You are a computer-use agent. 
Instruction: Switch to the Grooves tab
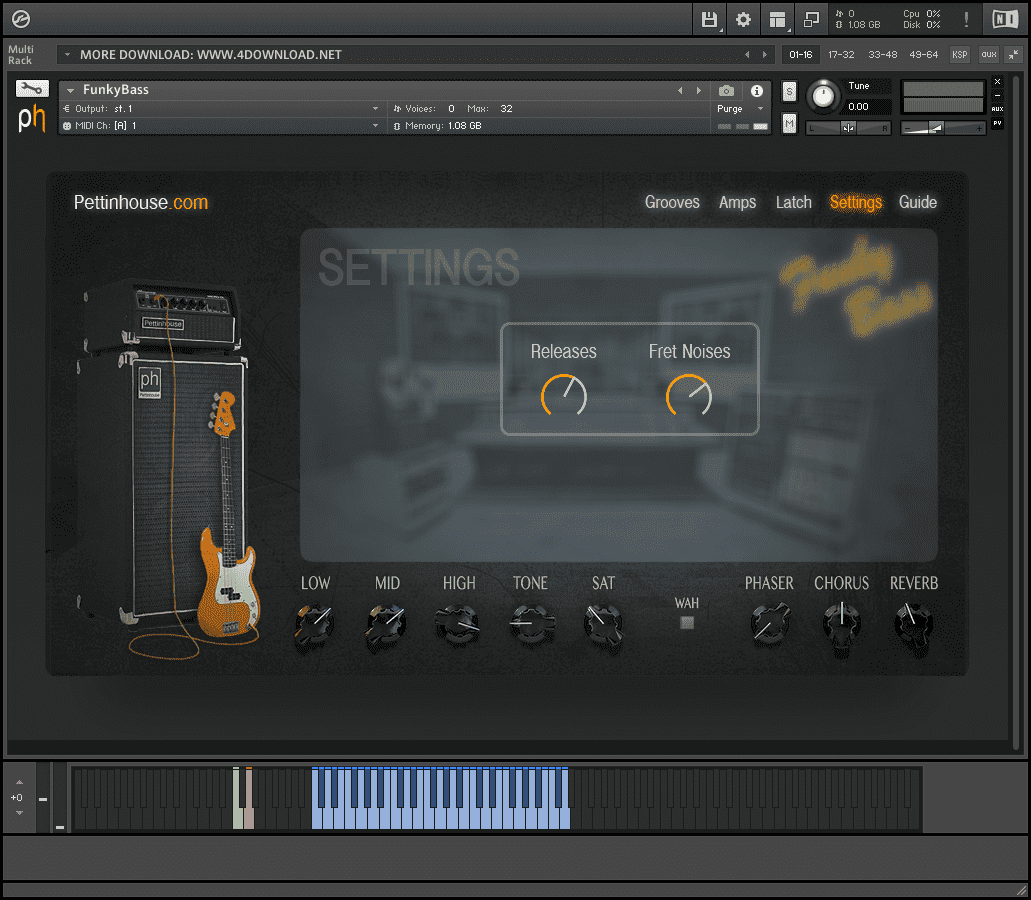(x=672, y=202)
